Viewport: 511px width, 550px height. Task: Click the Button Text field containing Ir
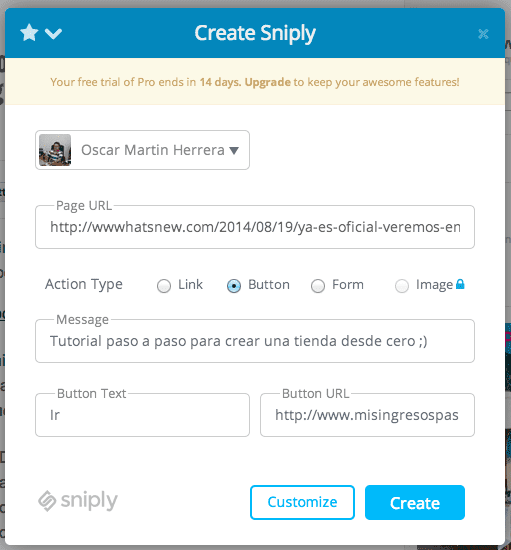pos(142,415)
